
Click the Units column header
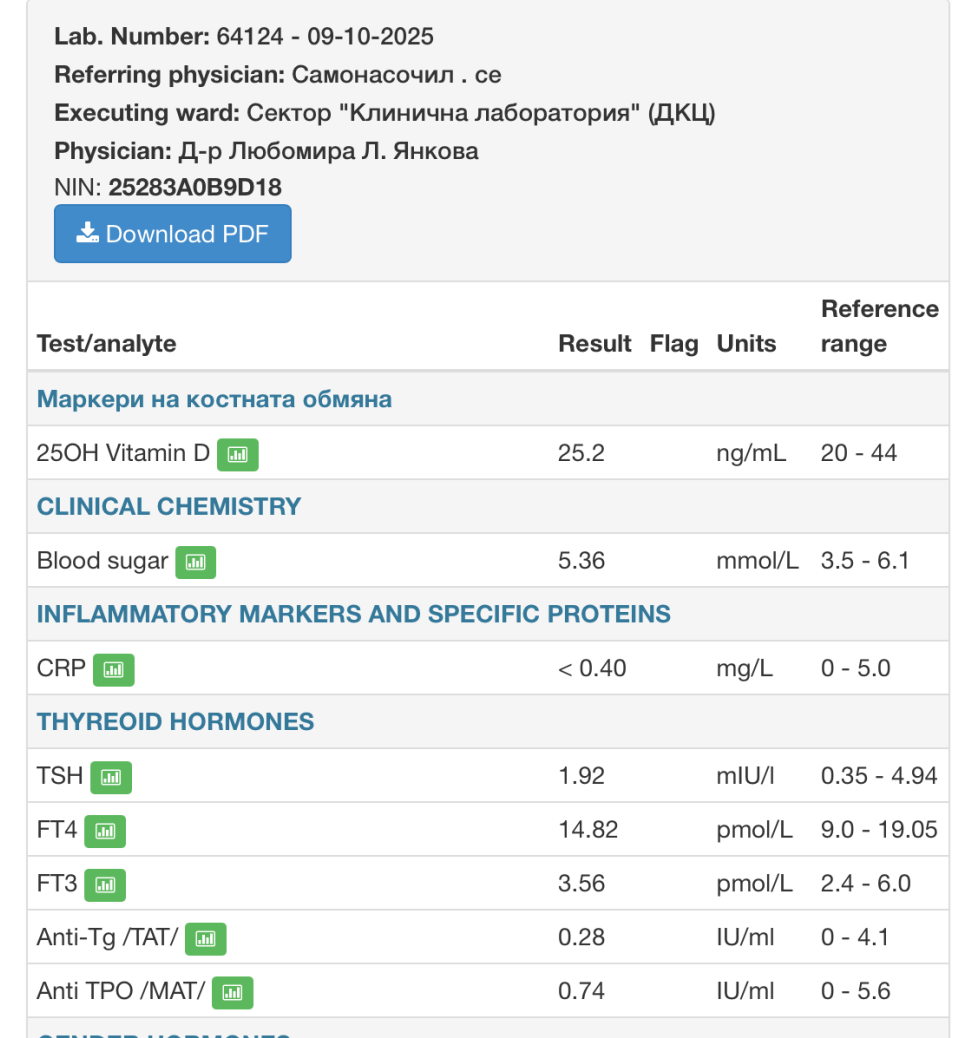[746, 344]
